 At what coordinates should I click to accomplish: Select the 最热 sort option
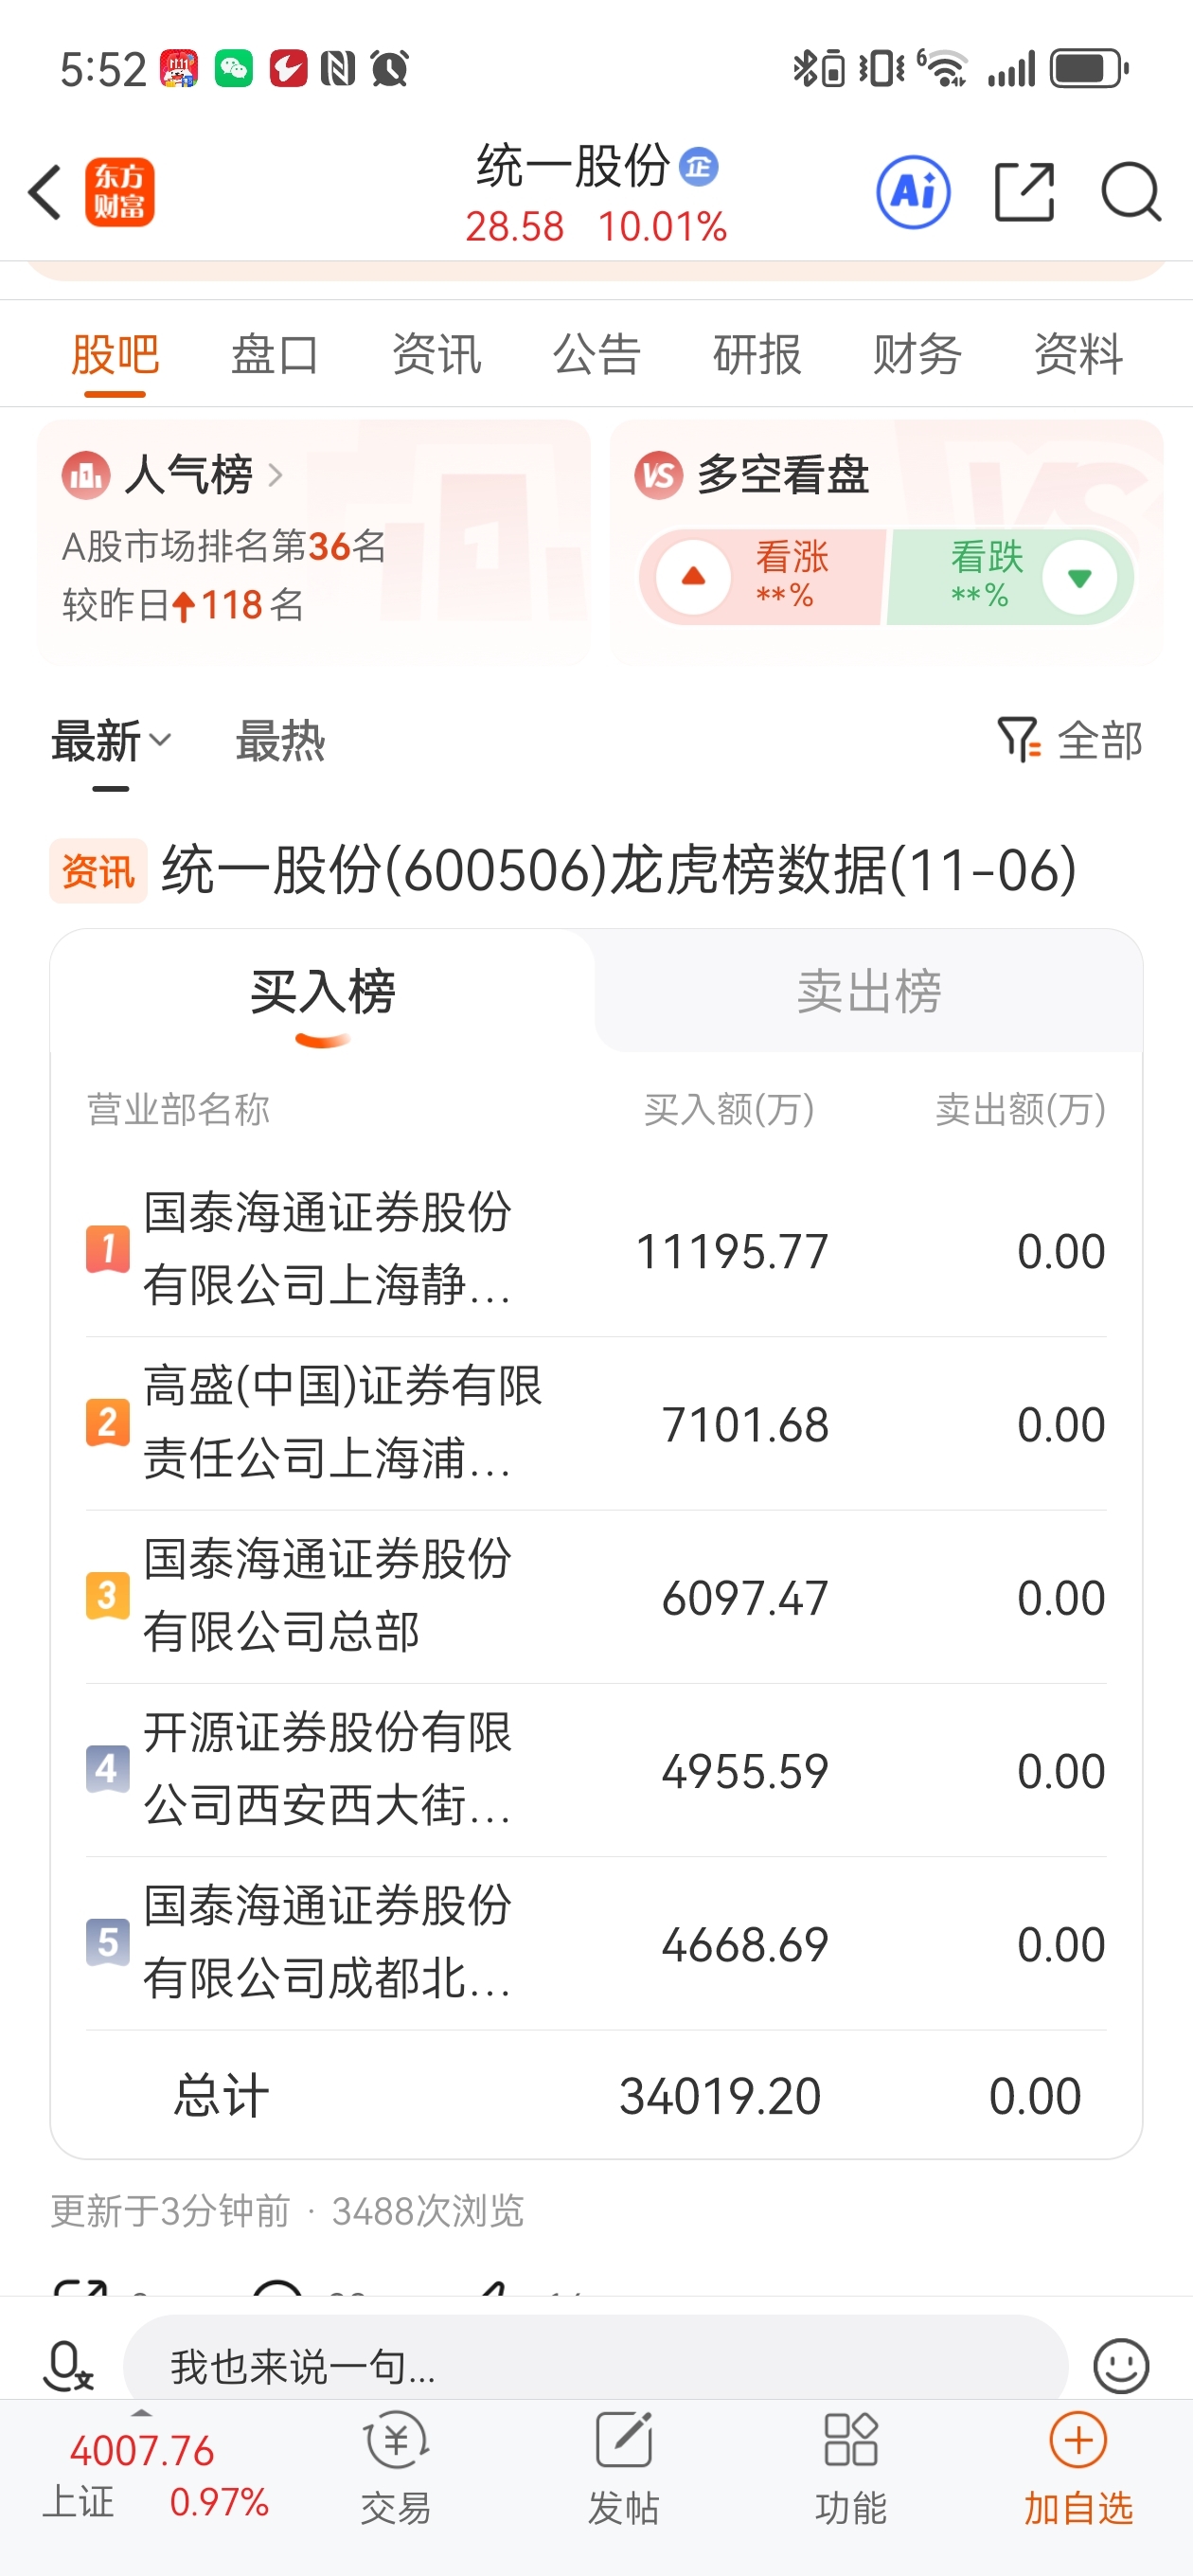tap(280, 741)
